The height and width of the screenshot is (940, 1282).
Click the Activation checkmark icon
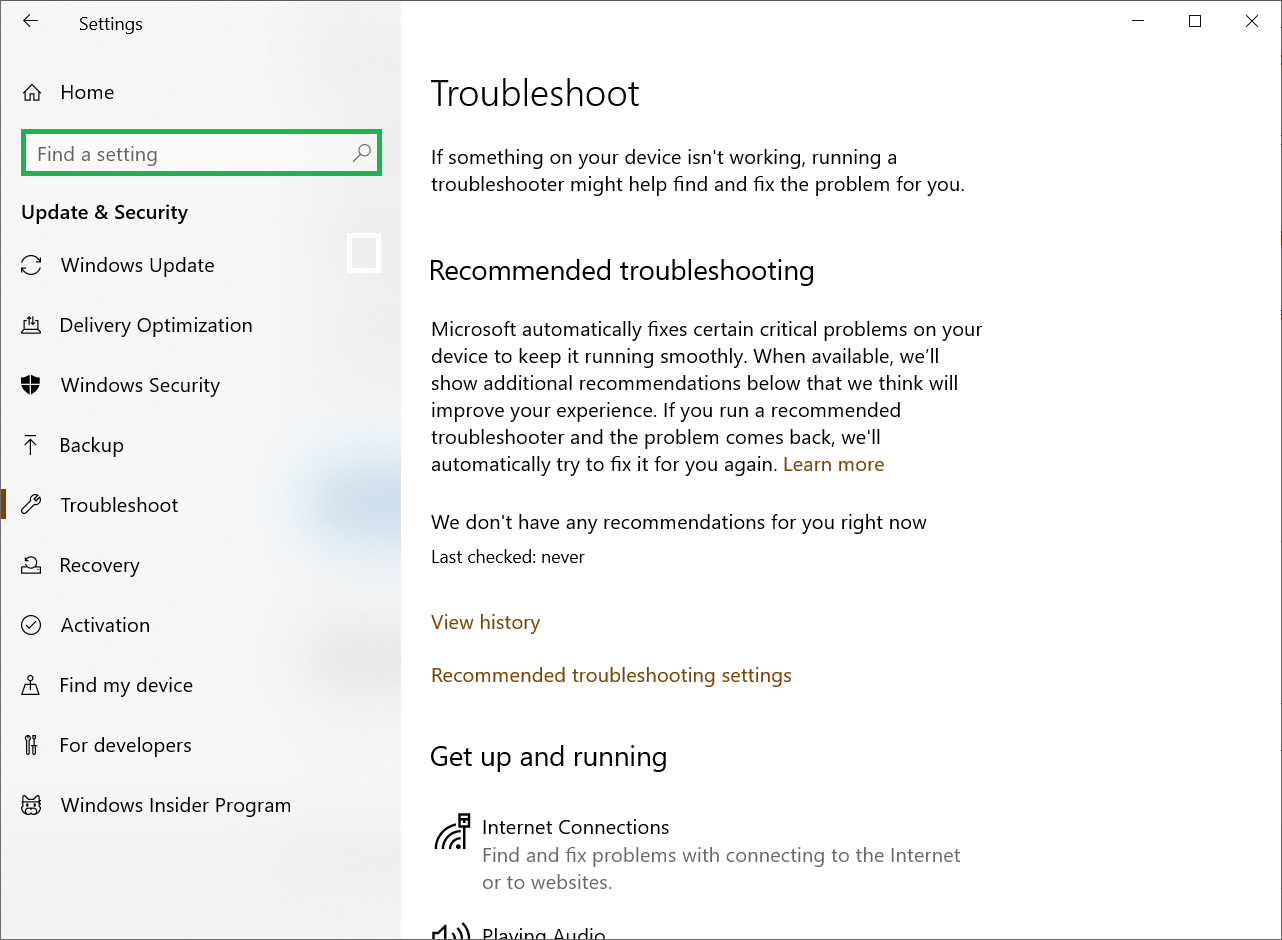(x=31, y=625)
